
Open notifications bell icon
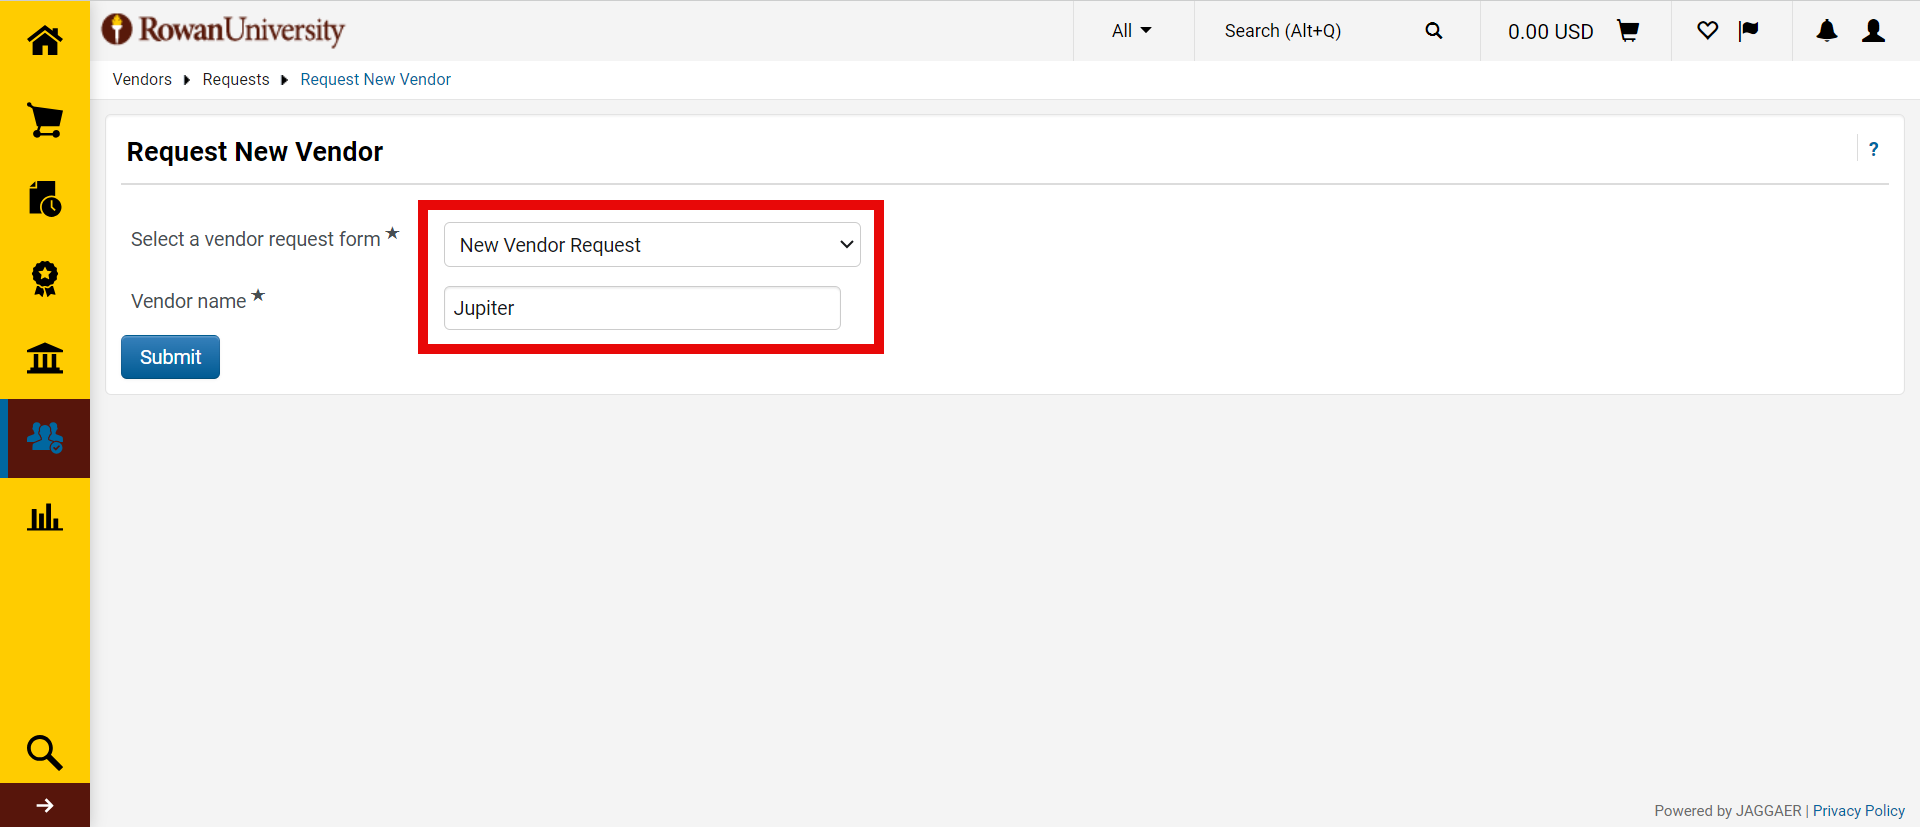[1827, 31]
